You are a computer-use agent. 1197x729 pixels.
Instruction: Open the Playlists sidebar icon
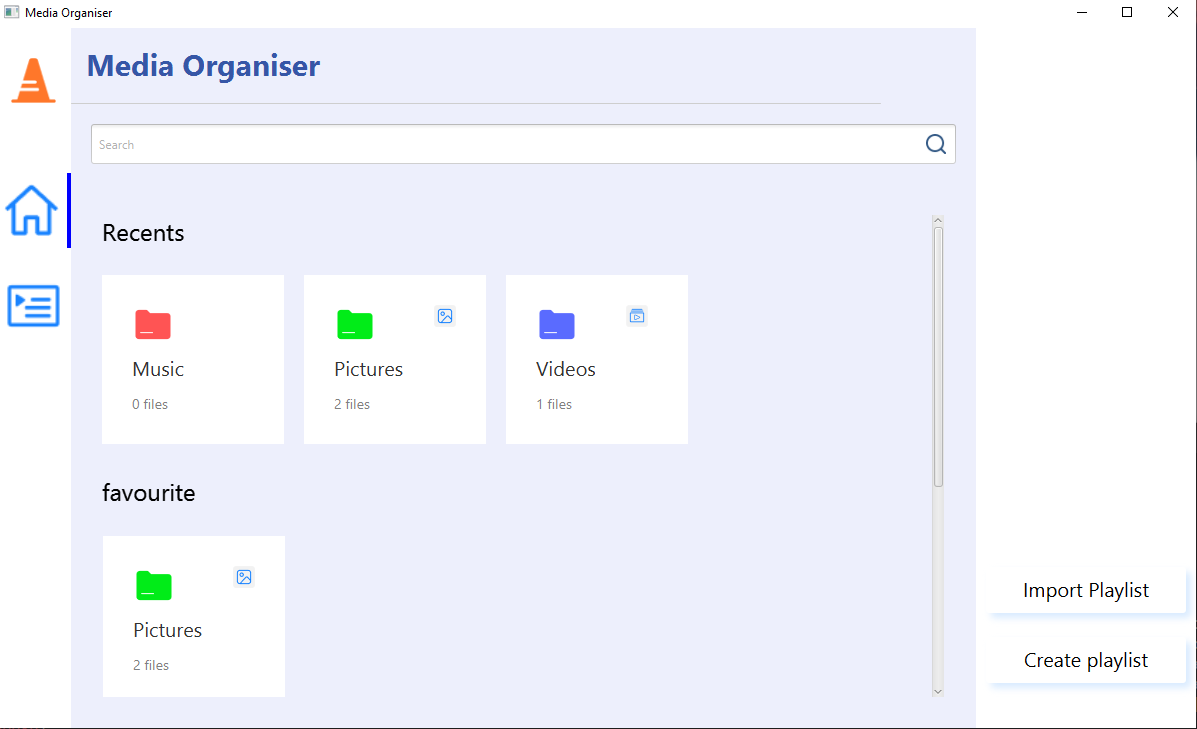tap(33, 306)
